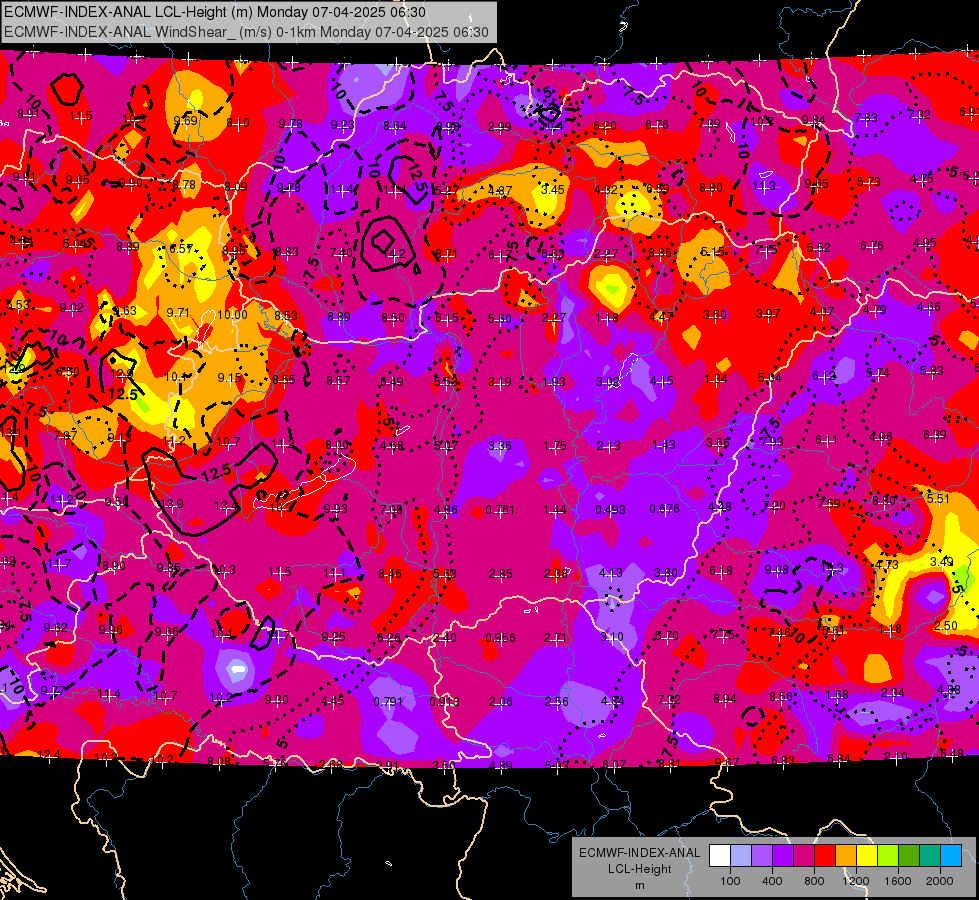Click the wind shear grid value 0.791
Viewport: 979px width, 900px height.
tap(388, 702)
